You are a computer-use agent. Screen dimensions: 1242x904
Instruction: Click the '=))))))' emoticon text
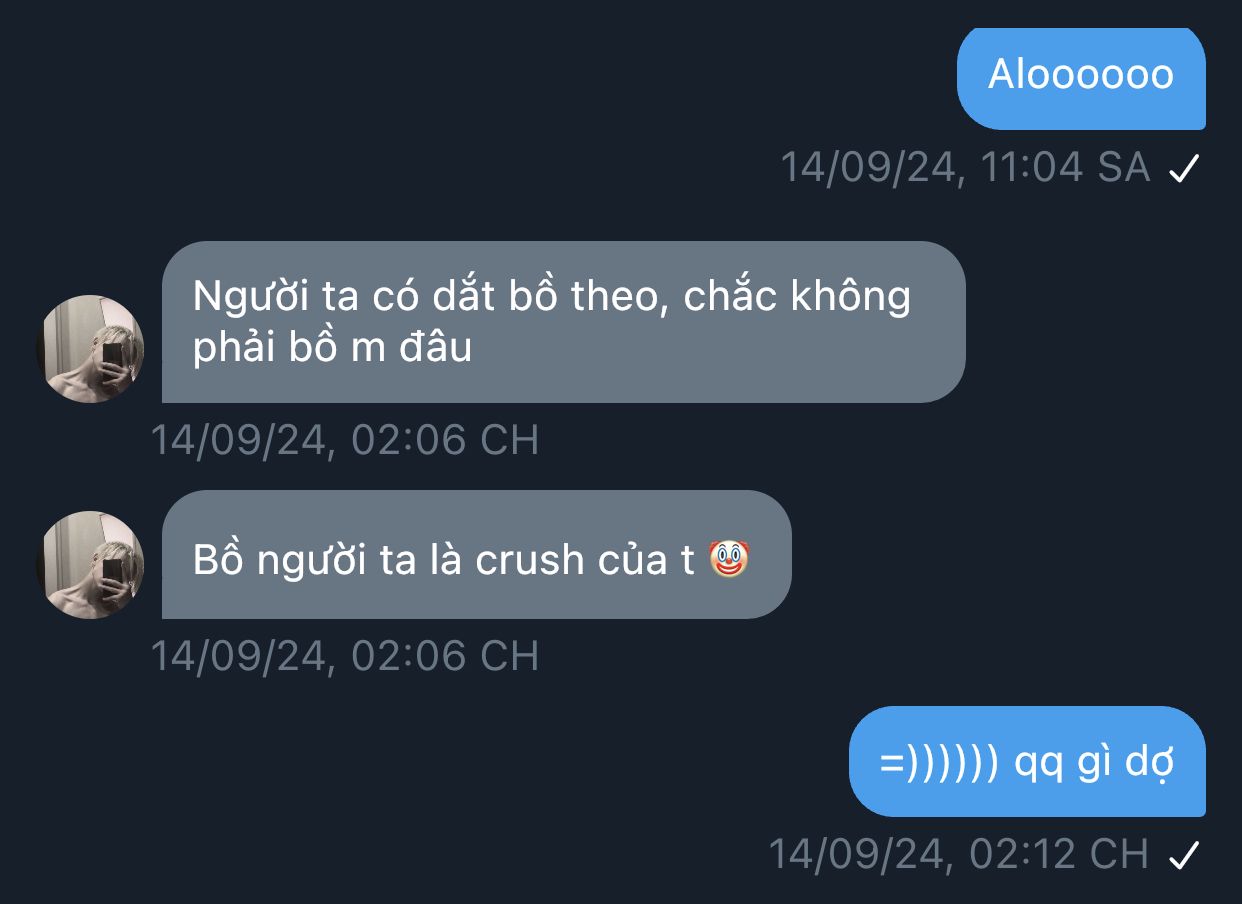coord(939,764)
